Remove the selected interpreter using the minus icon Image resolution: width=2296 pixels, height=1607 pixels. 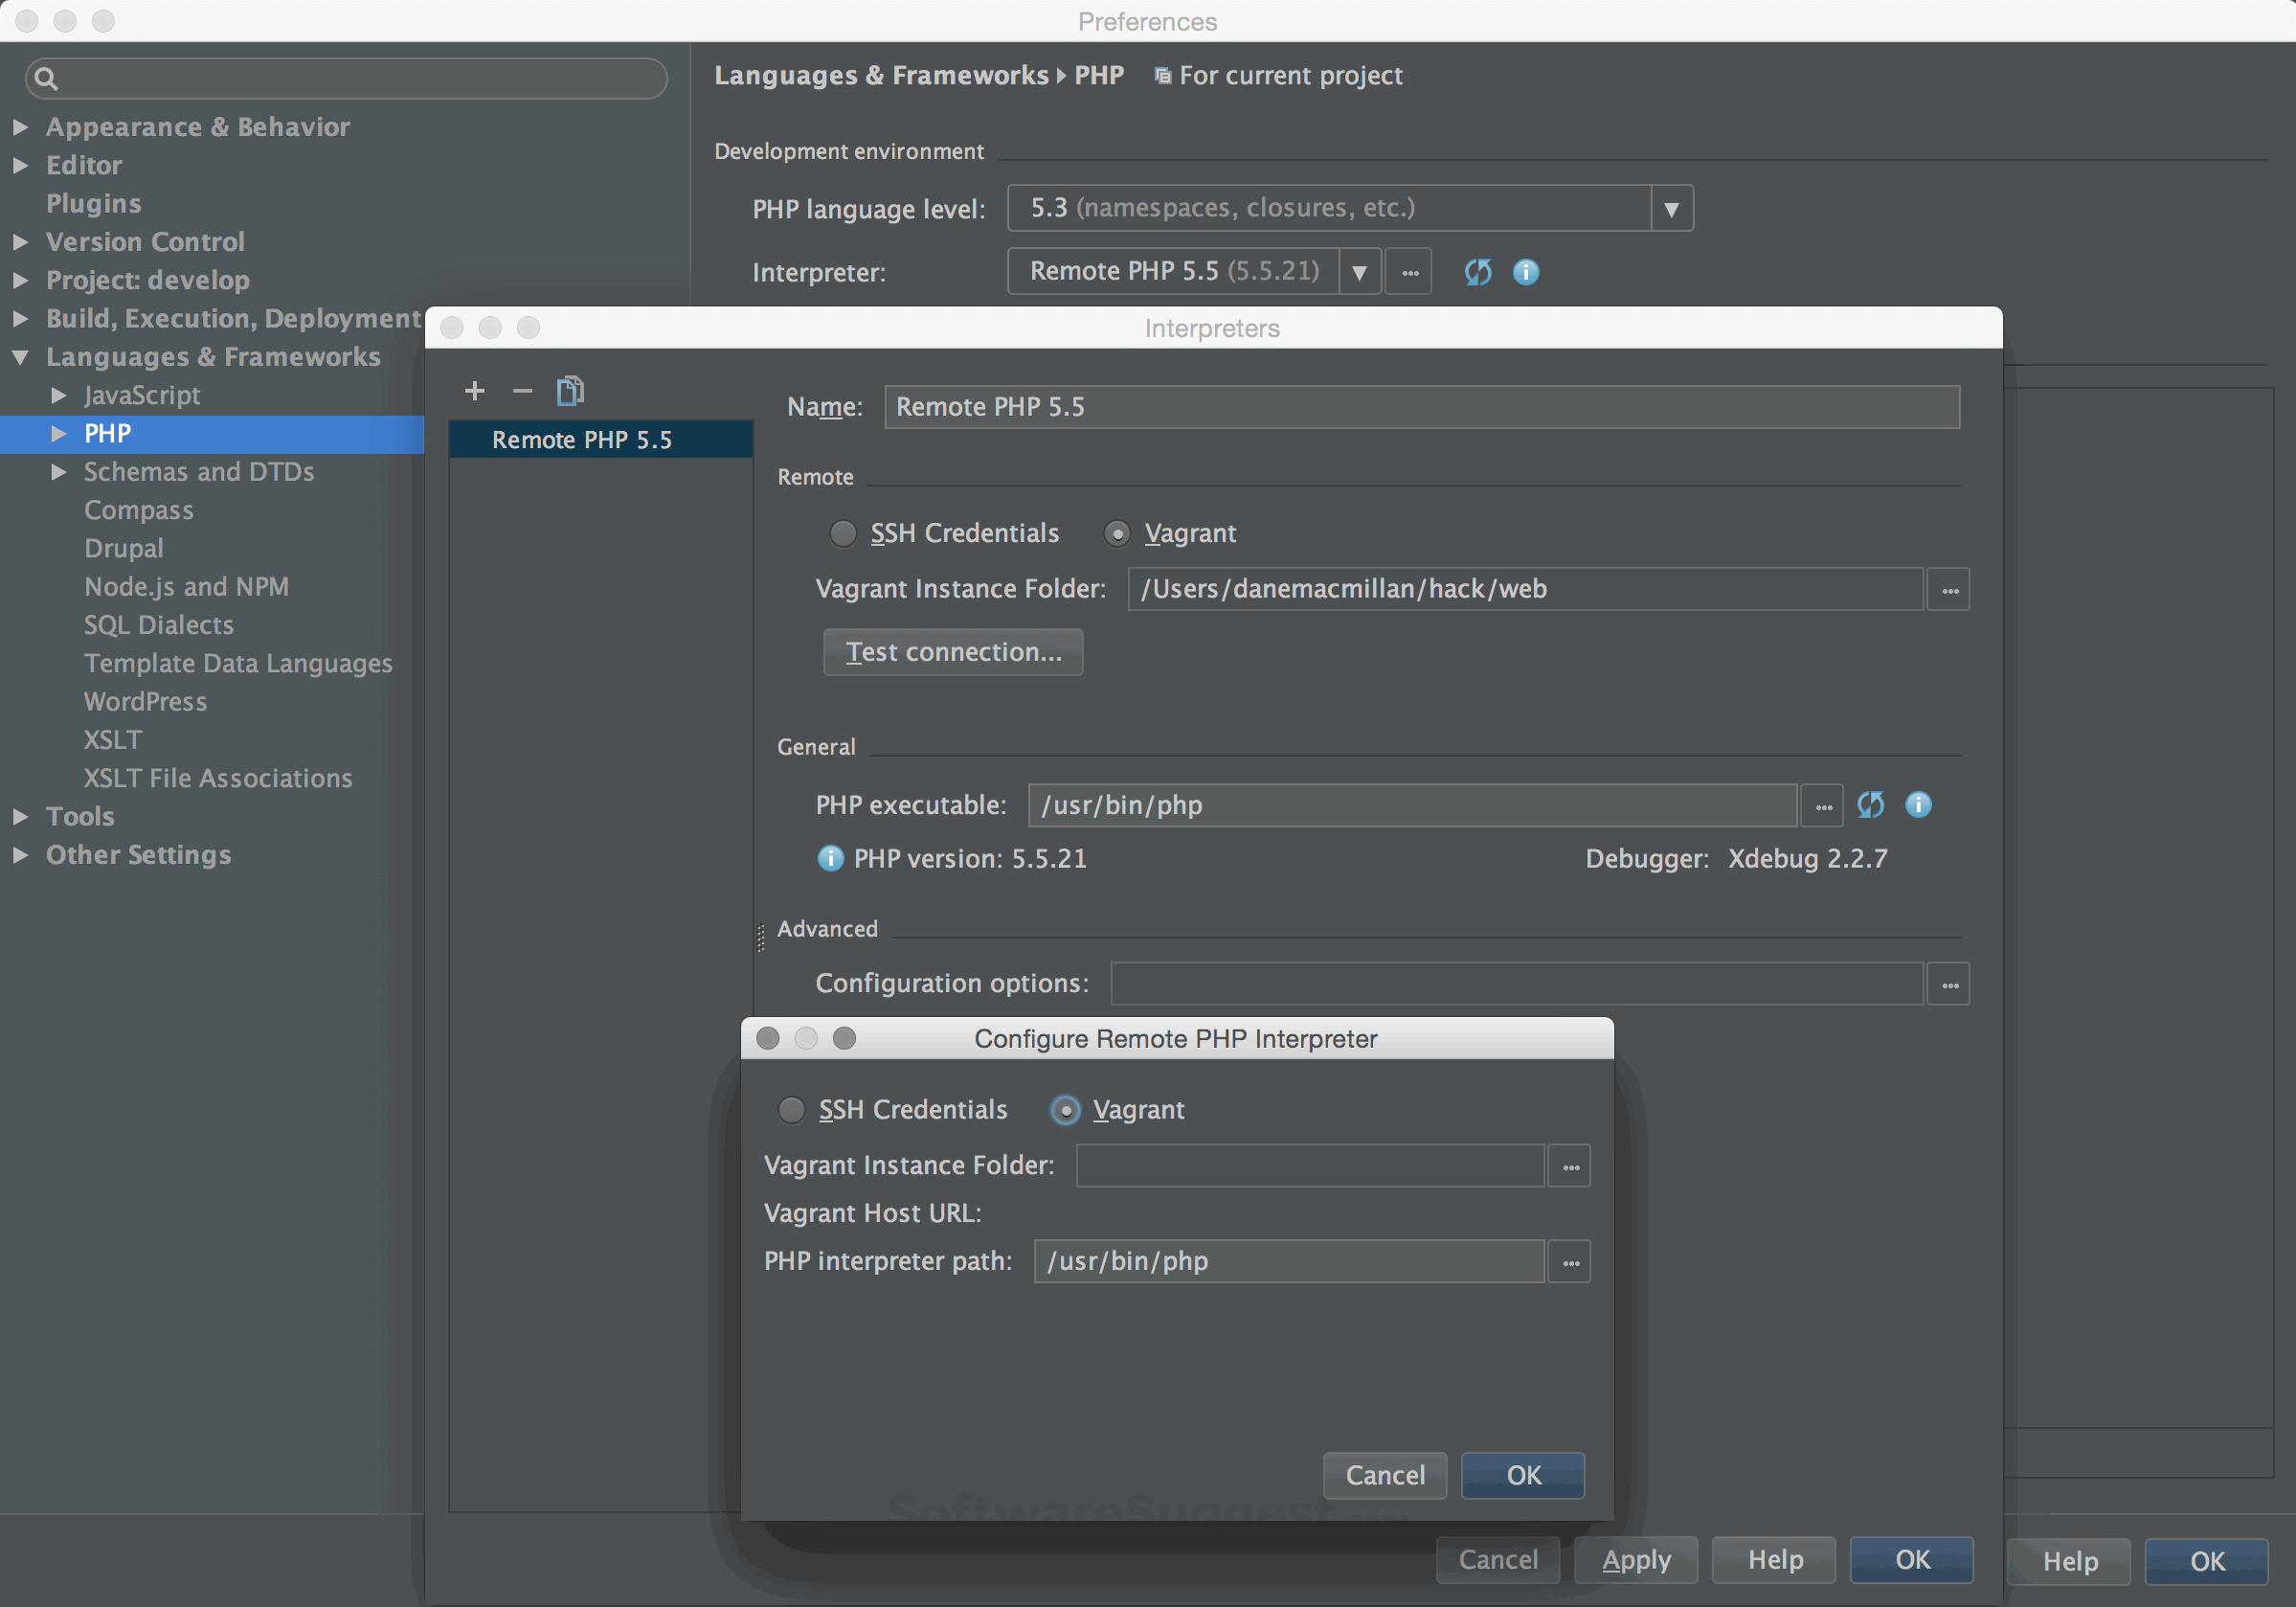click(x=521, y=391)
